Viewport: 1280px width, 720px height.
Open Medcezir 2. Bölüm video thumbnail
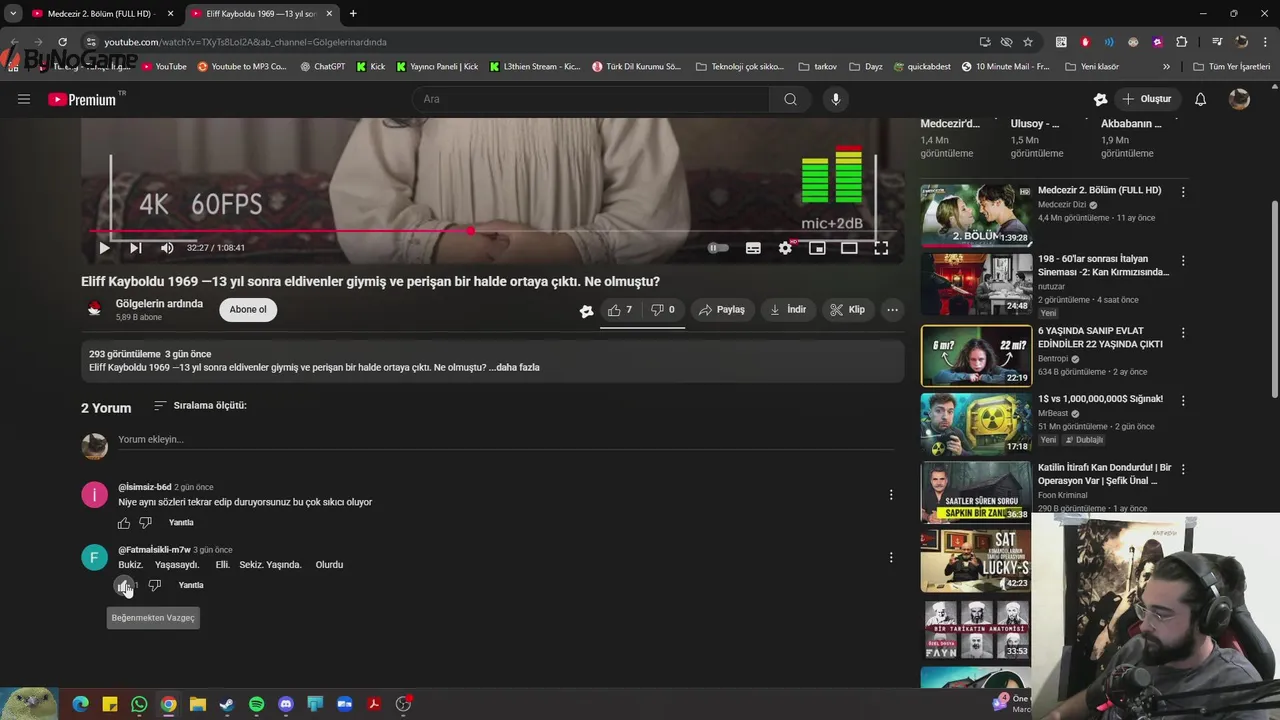pos(976,215)
